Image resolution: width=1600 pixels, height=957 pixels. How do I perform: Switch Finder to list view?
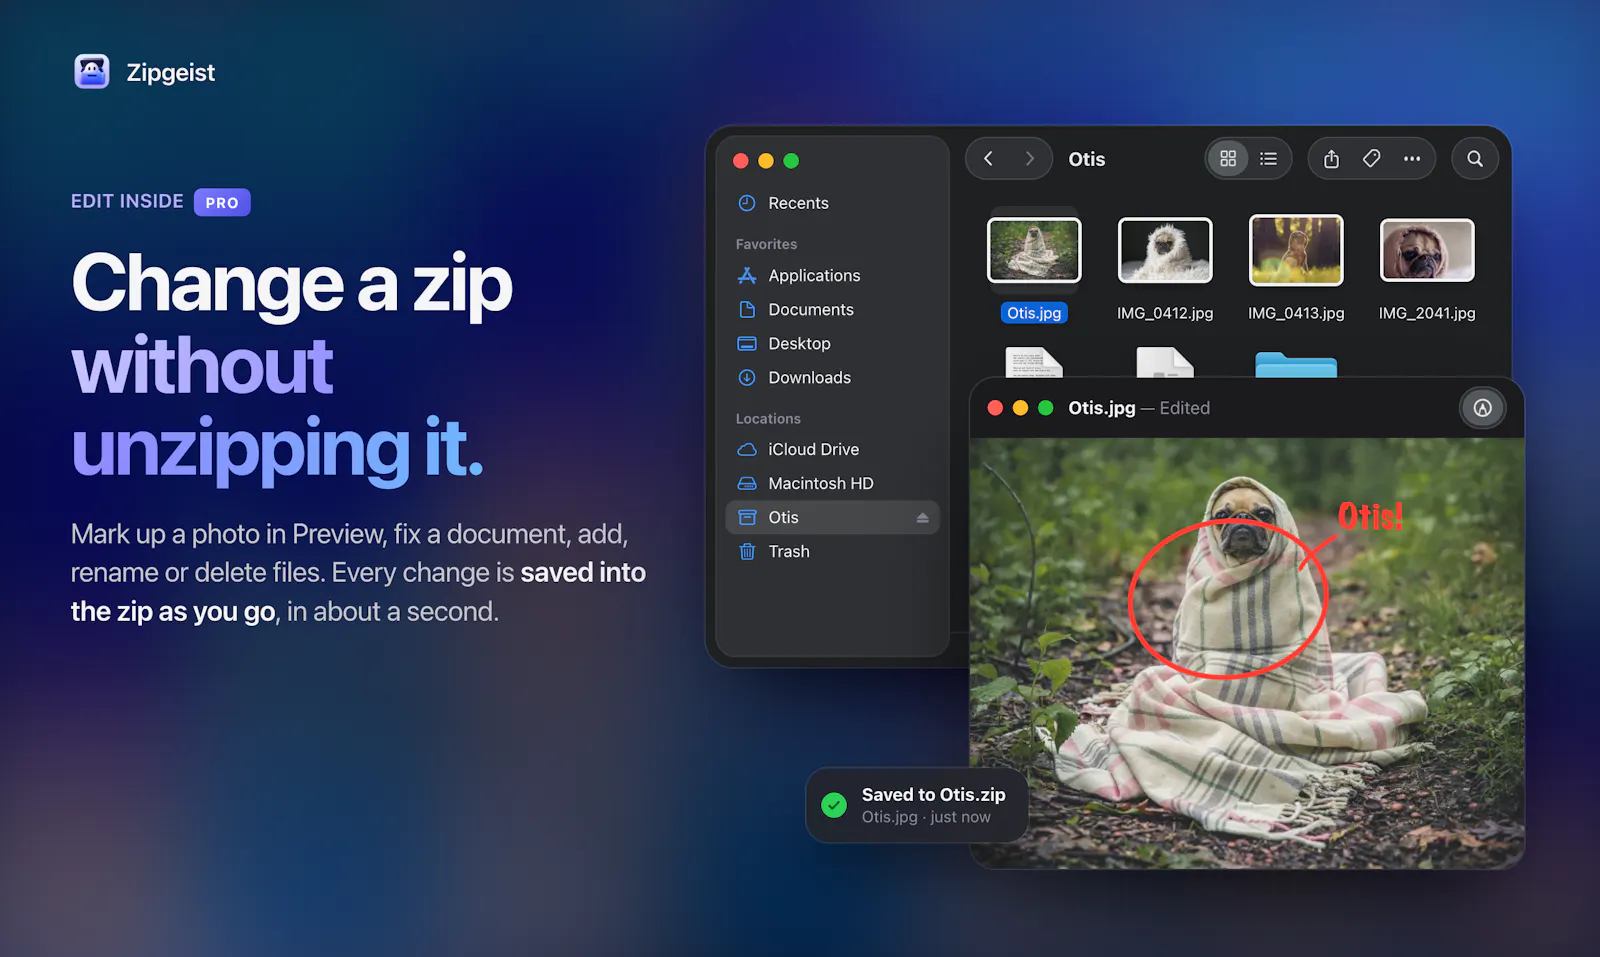pos(1268,159)
